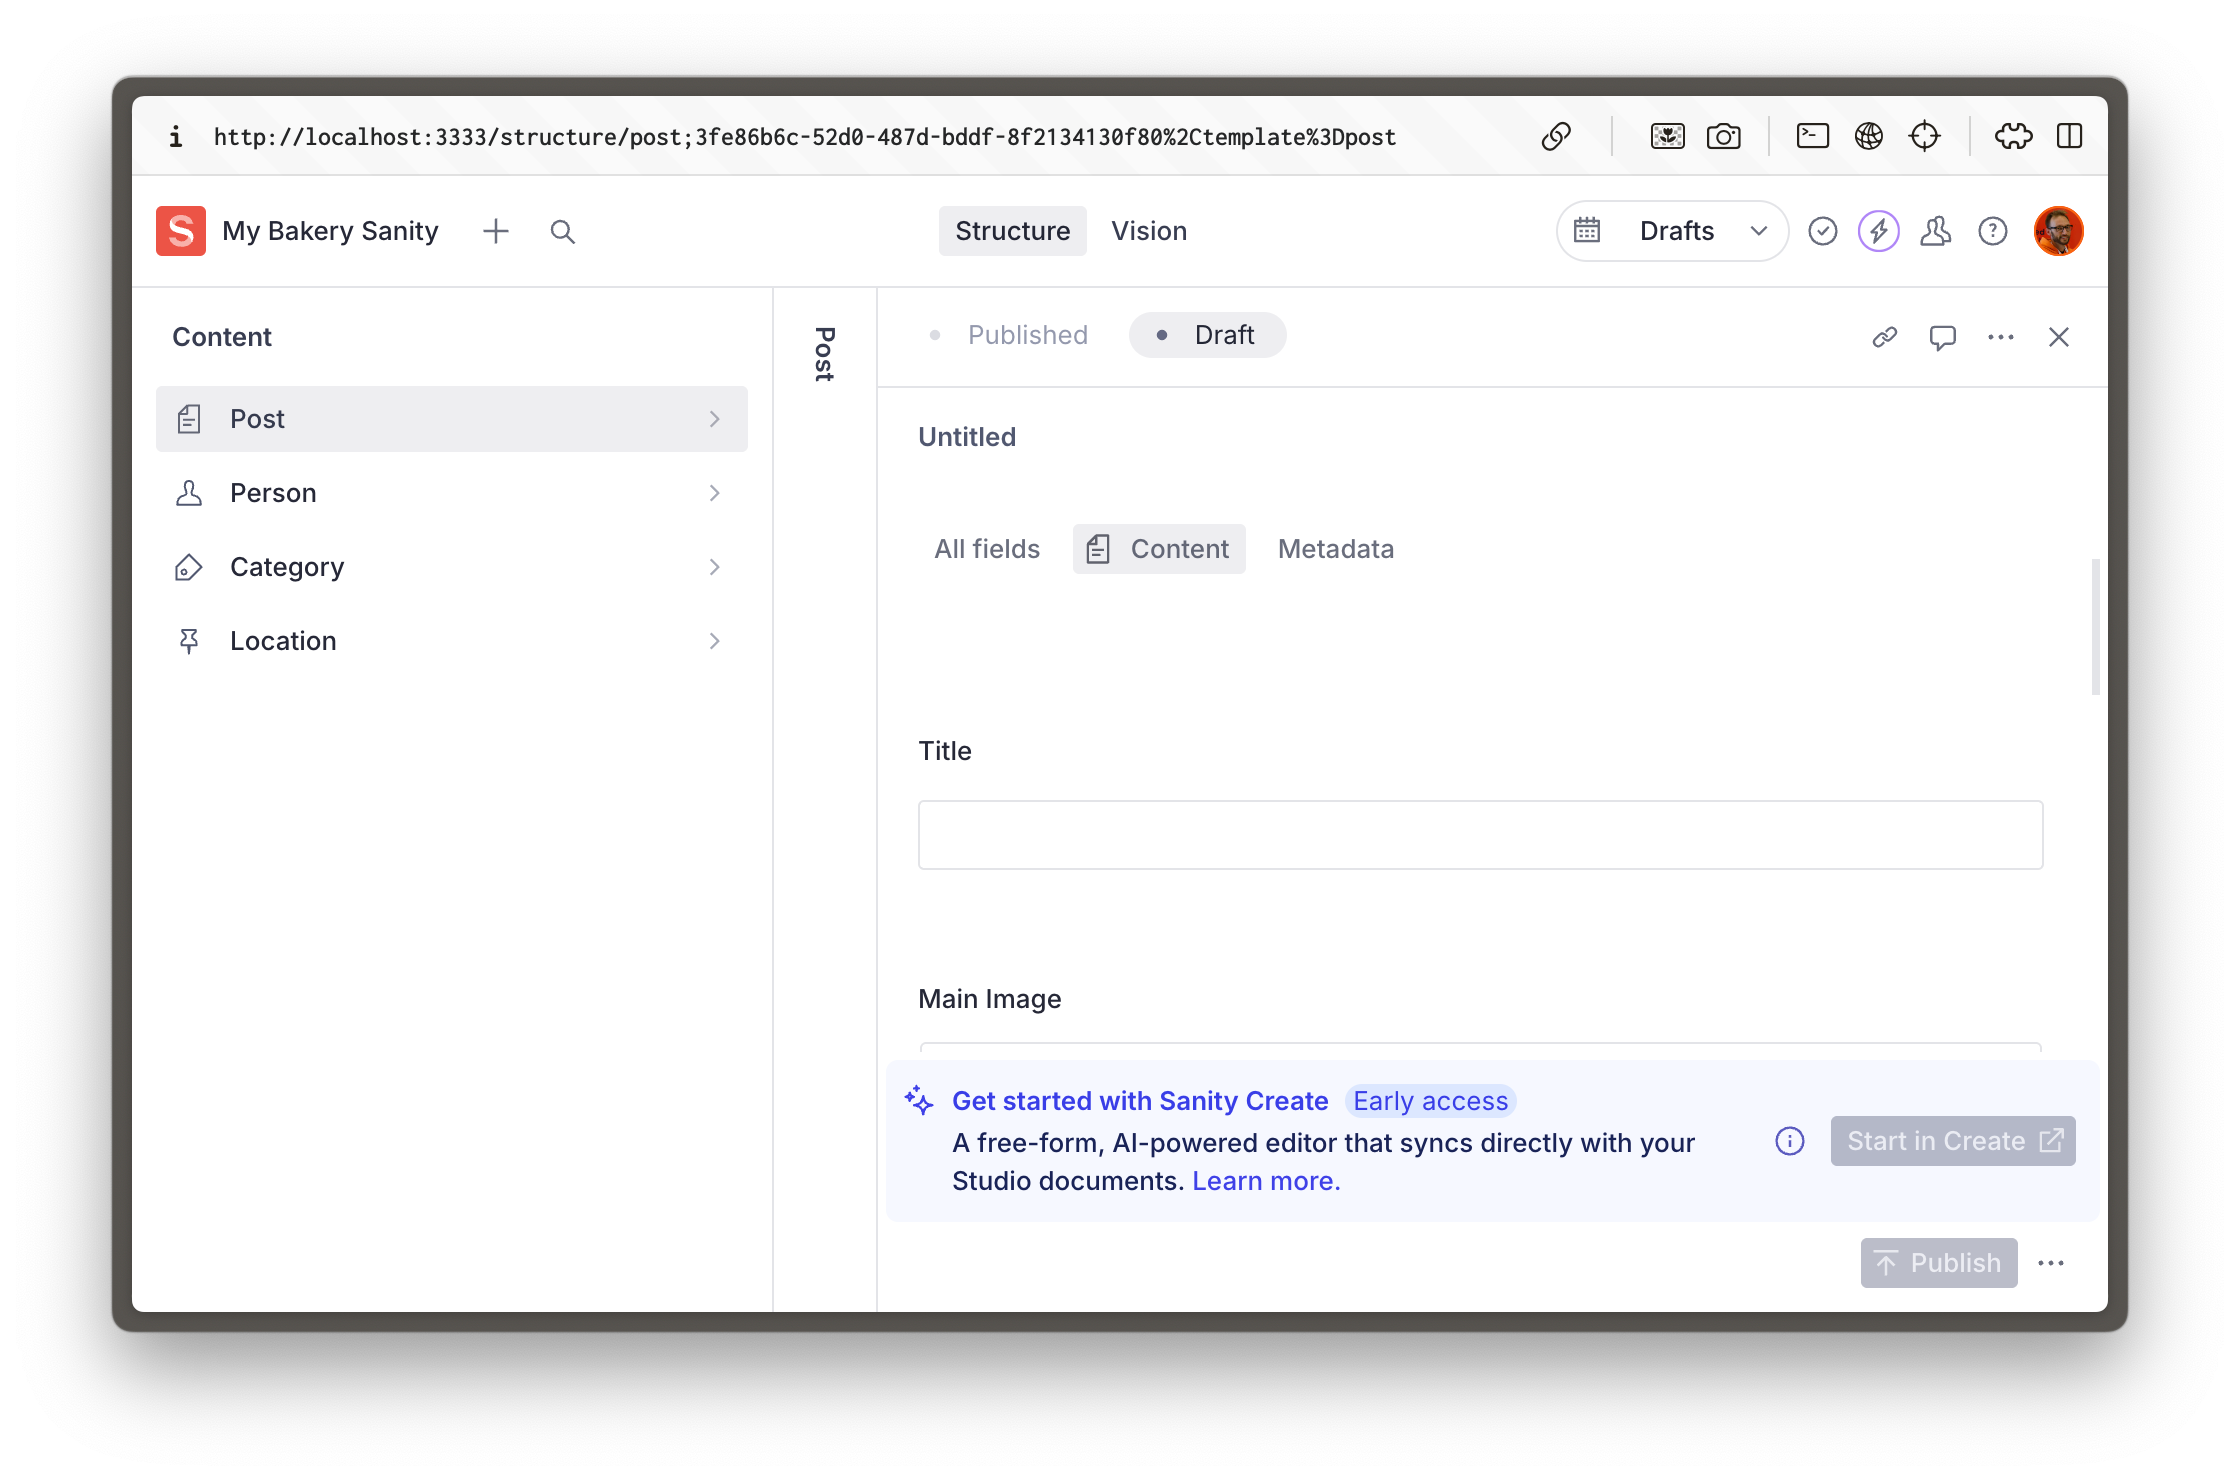Open the lightning bolt free trial icon
2240x1480 pixels.
[x=1878, y=231]
